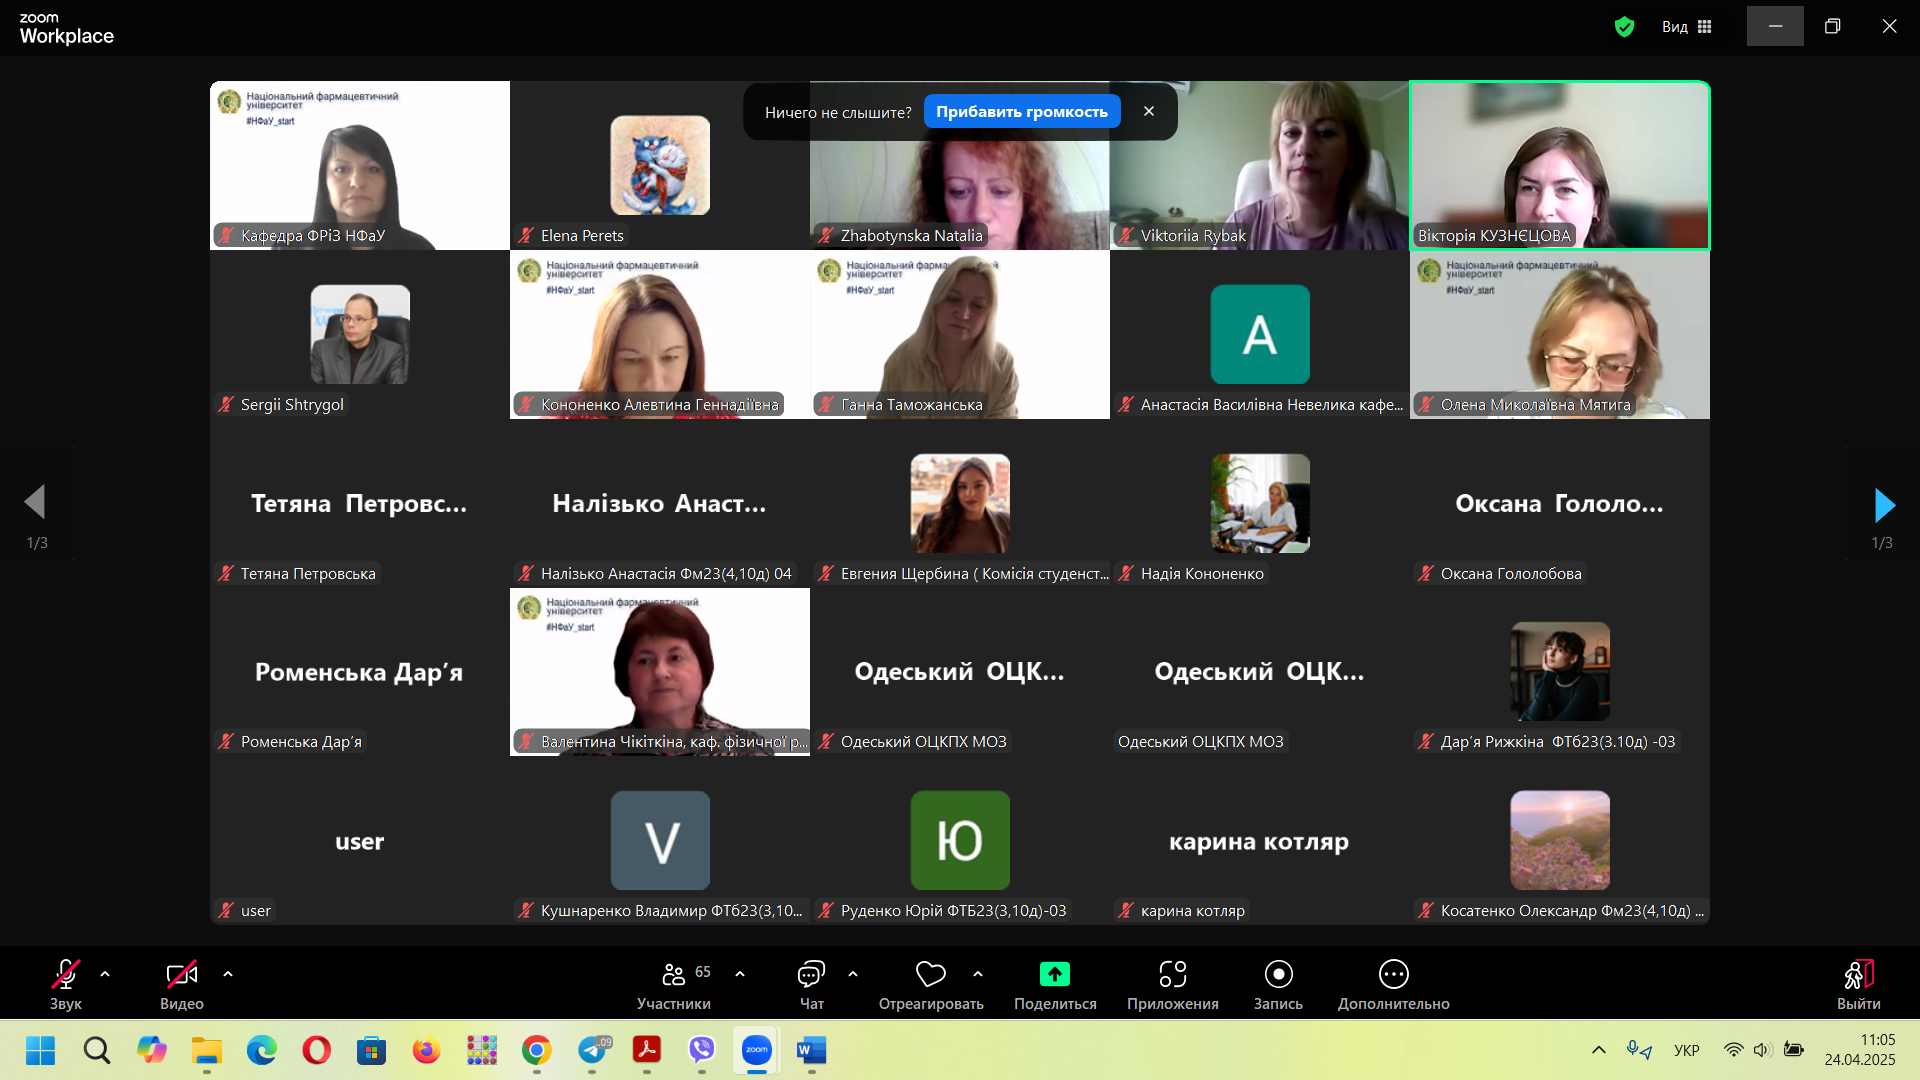Go to next gallery page arrow
This screenshot has width=1920, height=1080.
[x=1884, y=505]
